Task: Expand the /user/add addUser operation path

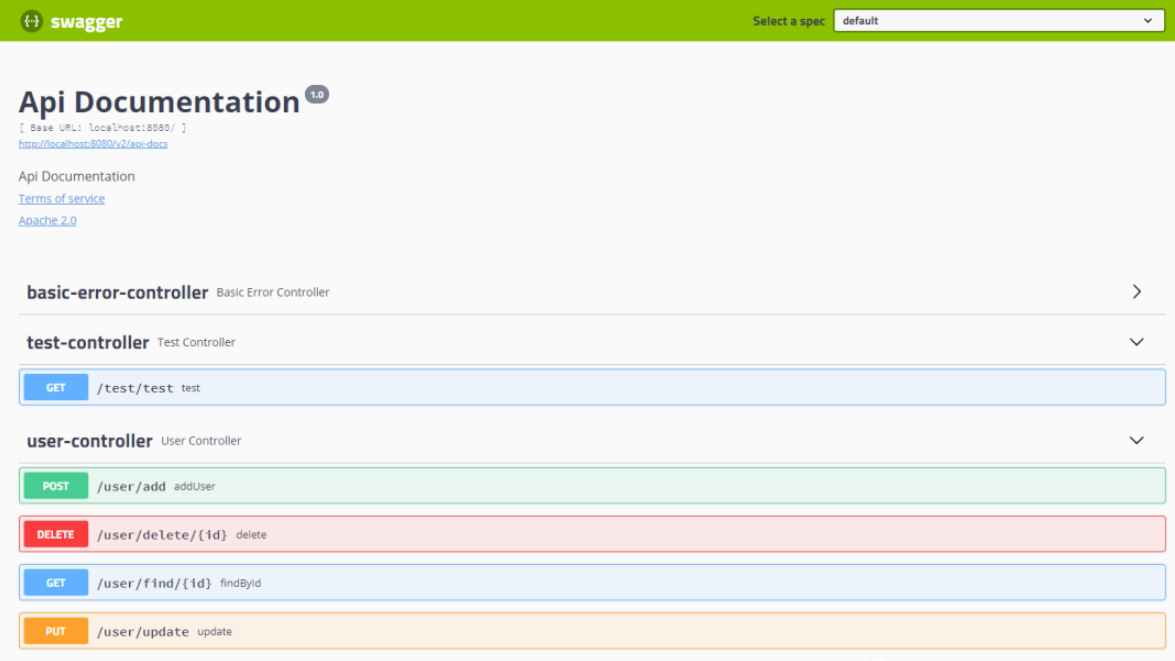Action: point(131,487)
